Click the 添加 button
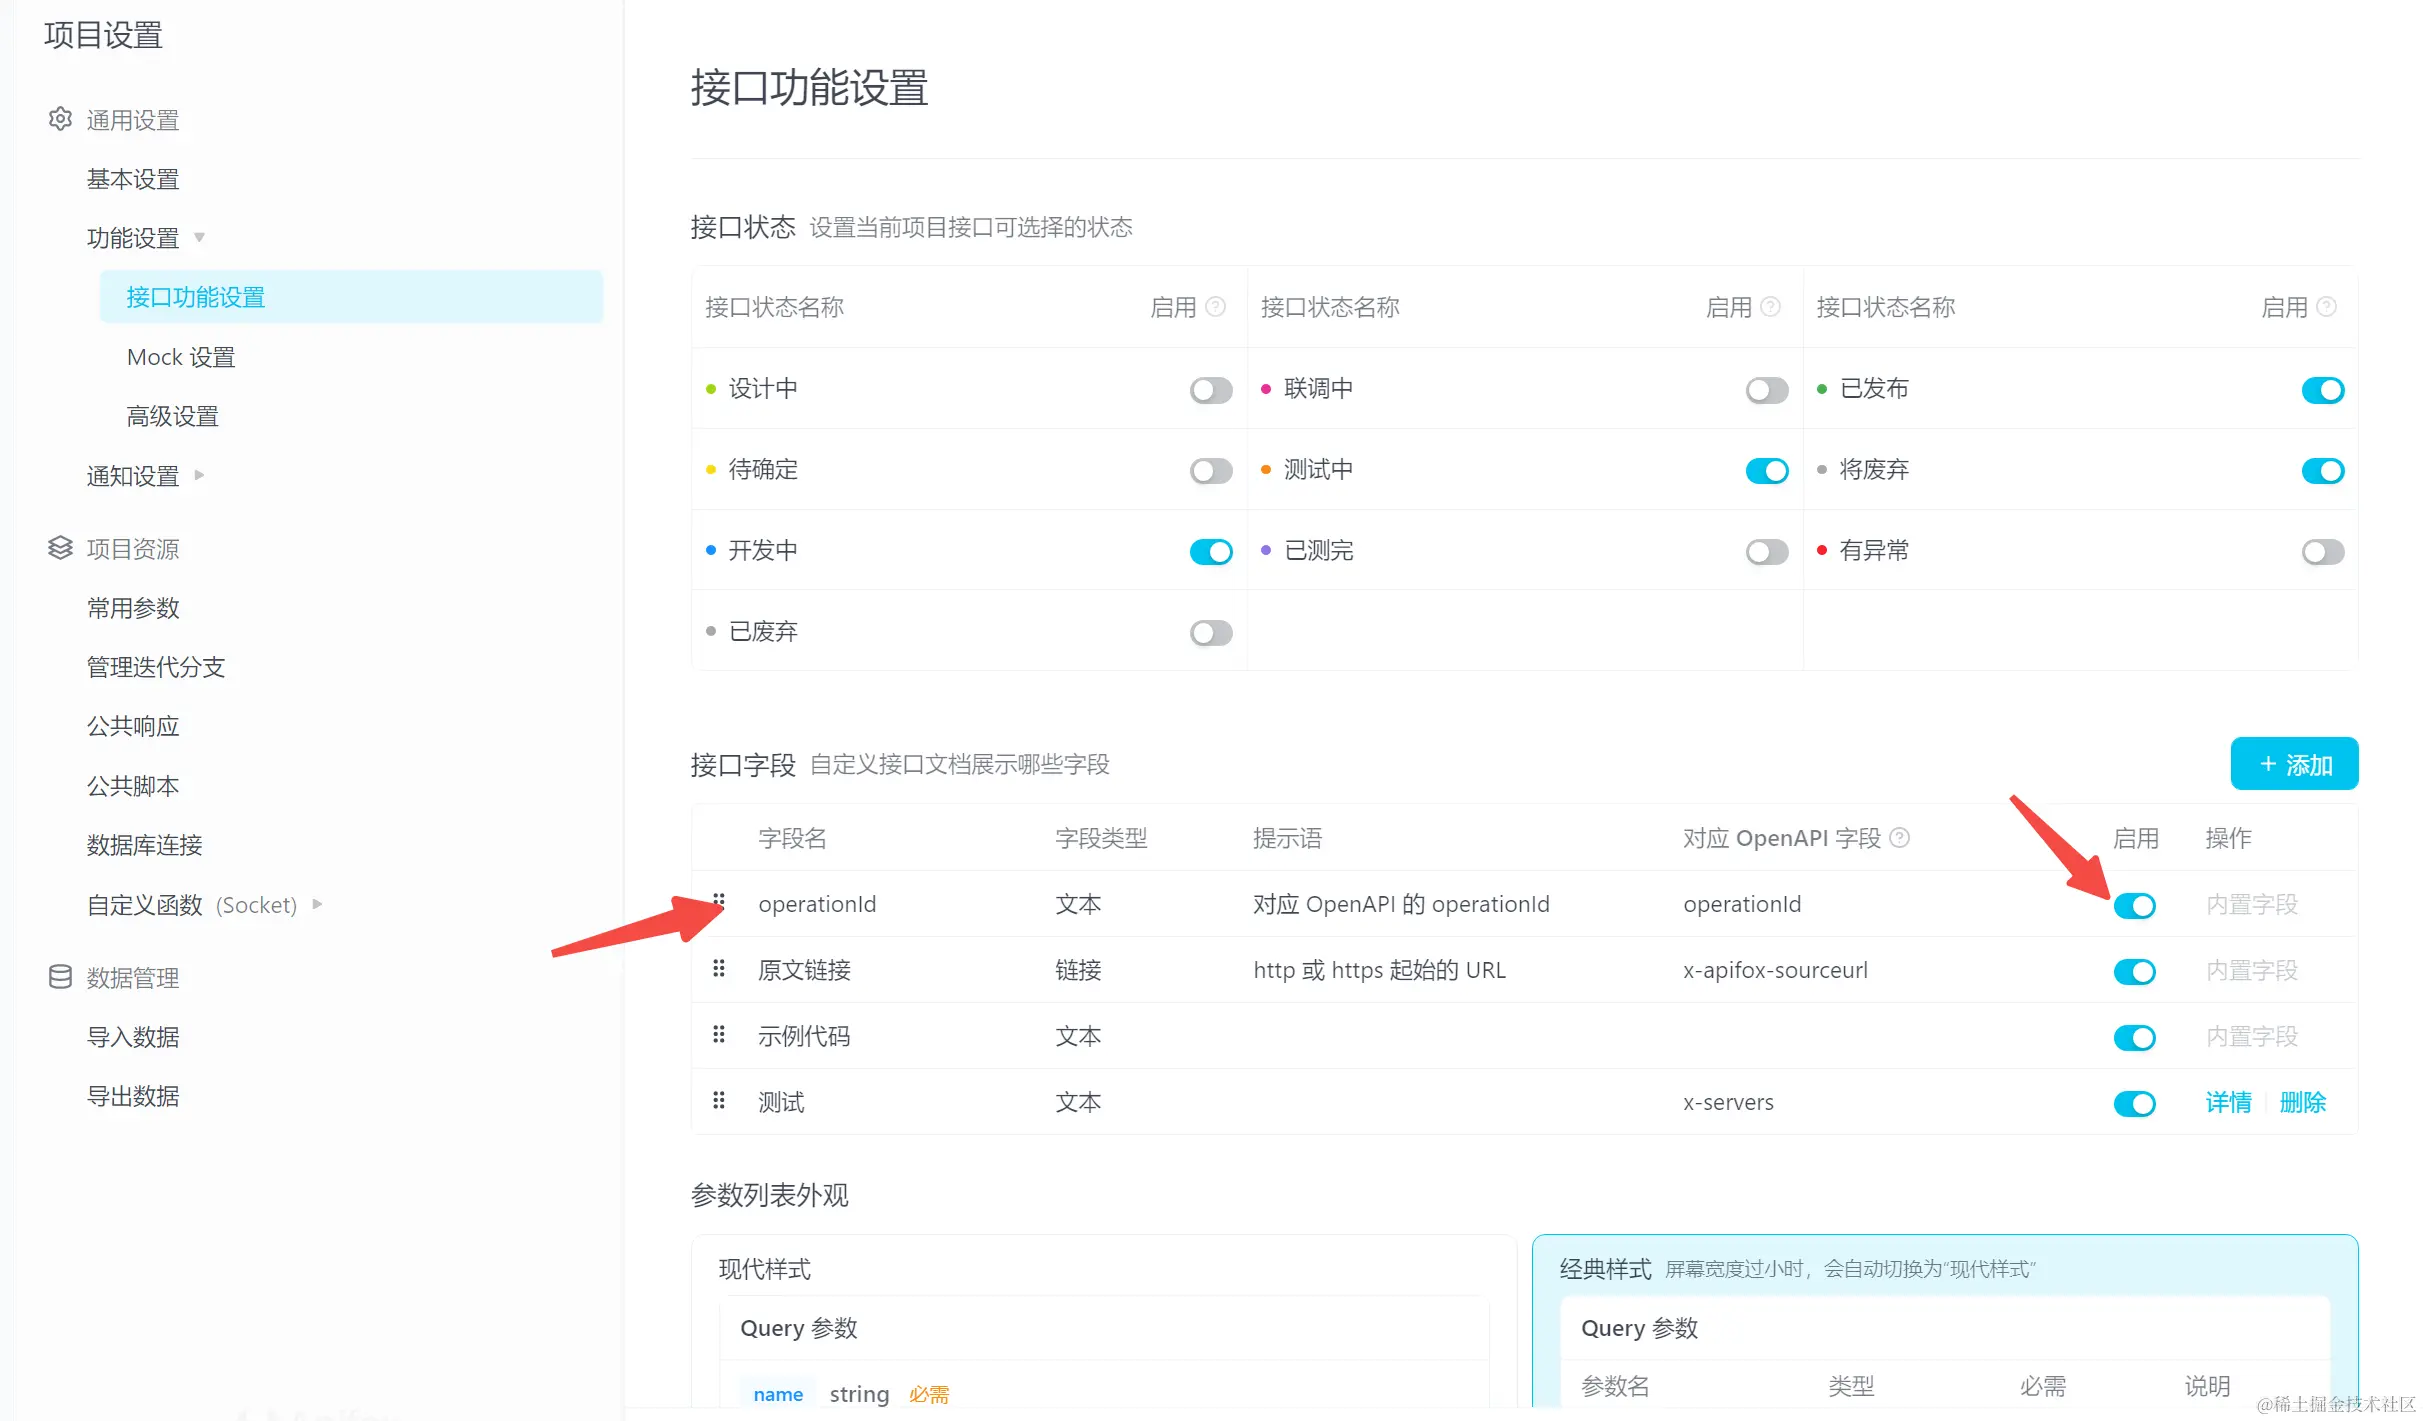 point(2293,765)
